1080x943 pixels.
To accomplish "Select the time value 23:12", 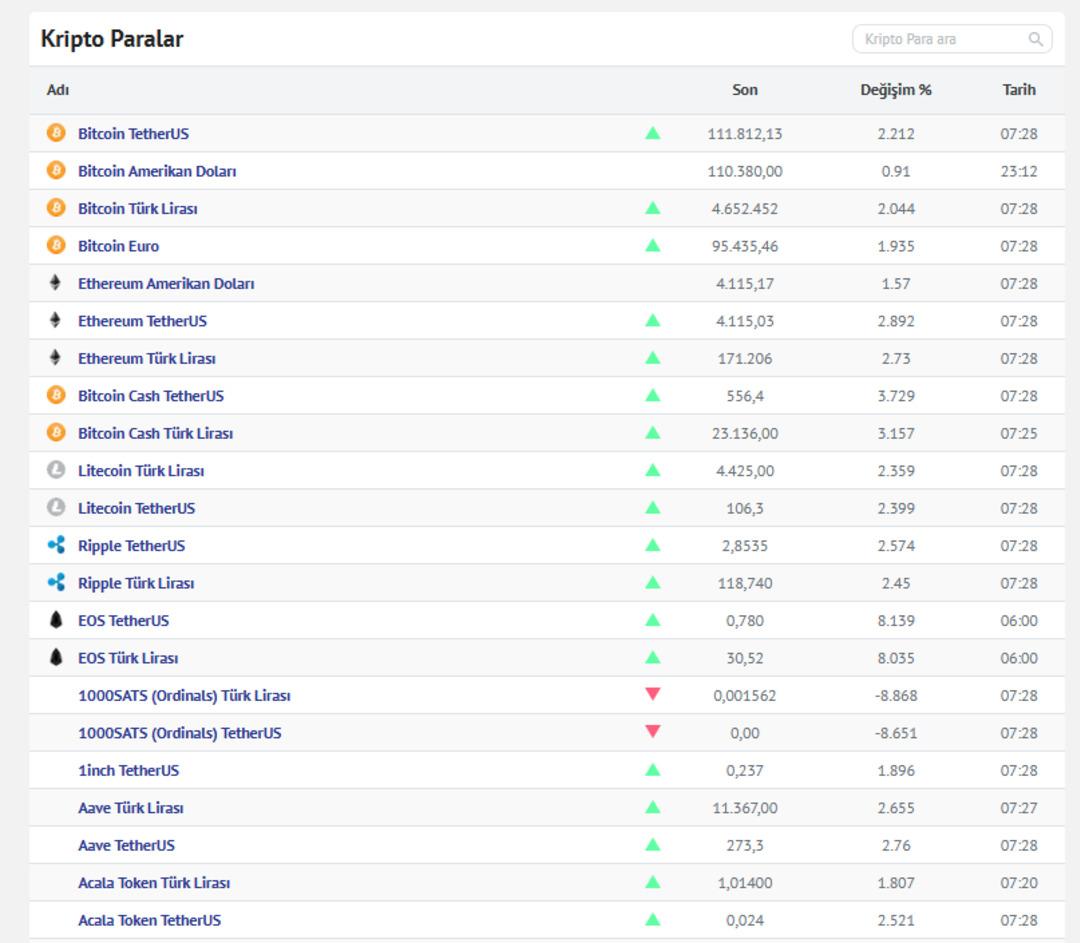I will (1019, 171).
